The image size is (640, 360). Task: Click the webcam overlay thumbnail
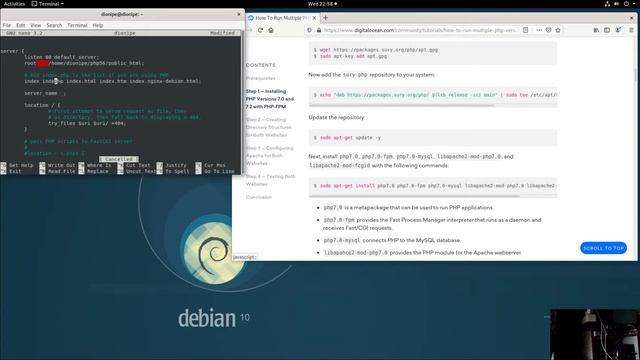(x=595, y=335)
